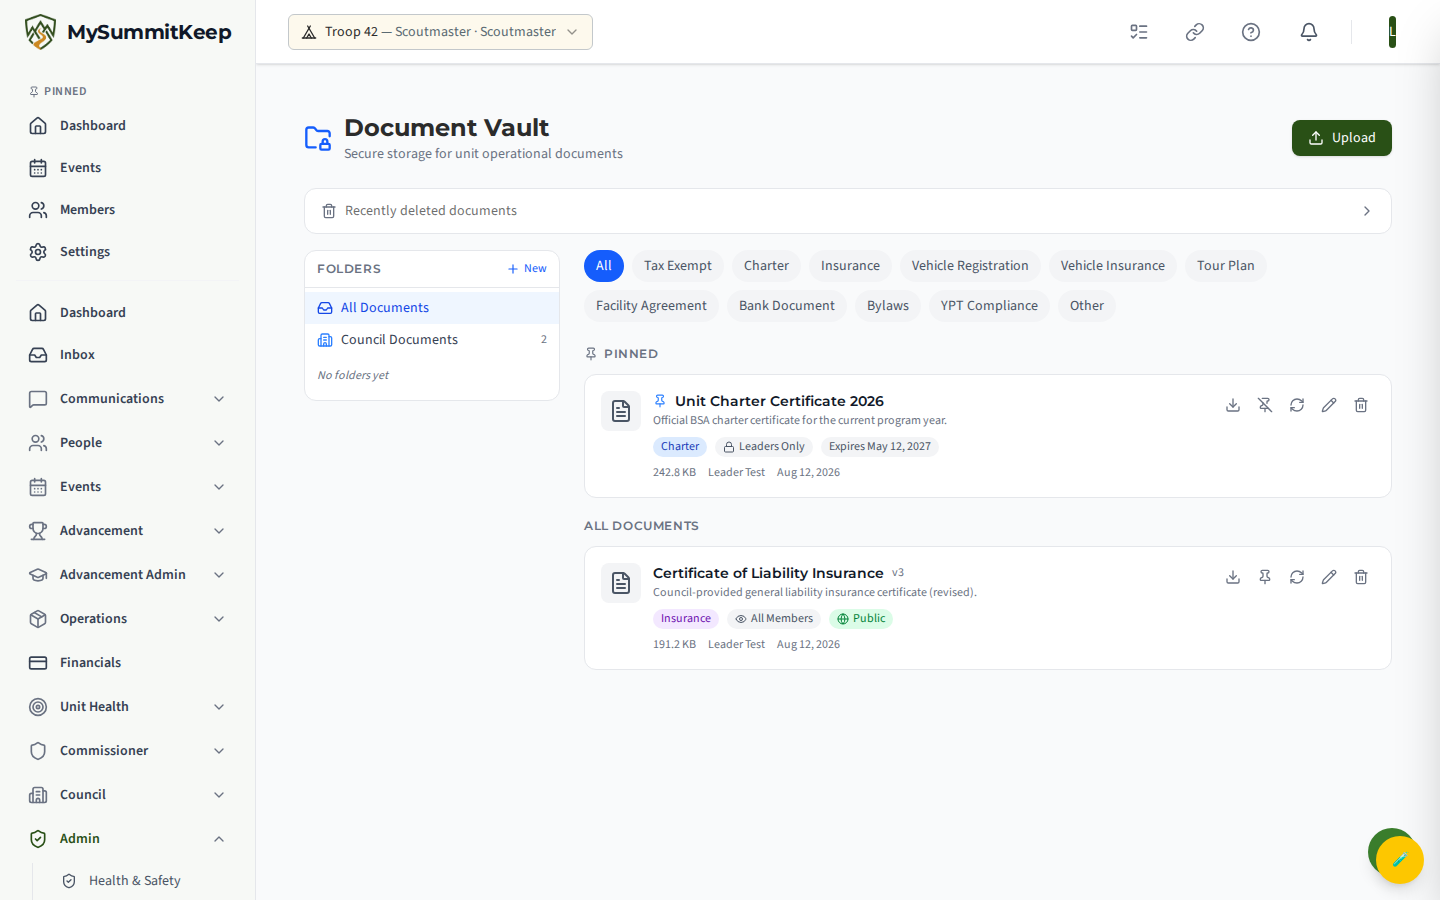Download Certificate of Liability Insurance

(x=1233, y=577)
